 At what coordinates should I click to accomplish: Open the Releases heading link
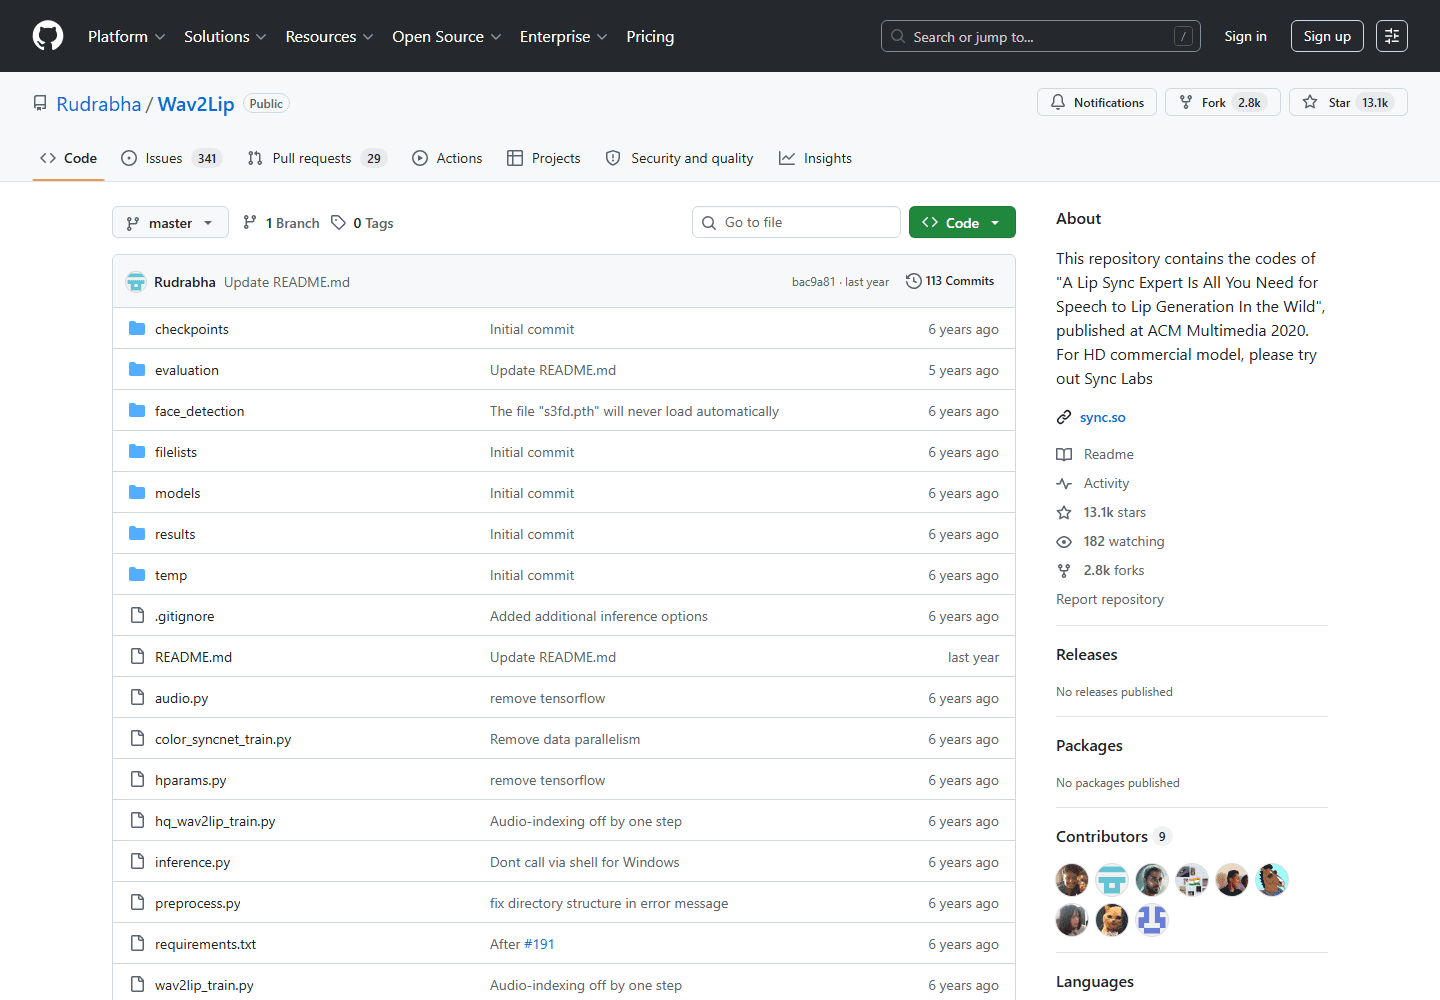tap(1087, 654)
